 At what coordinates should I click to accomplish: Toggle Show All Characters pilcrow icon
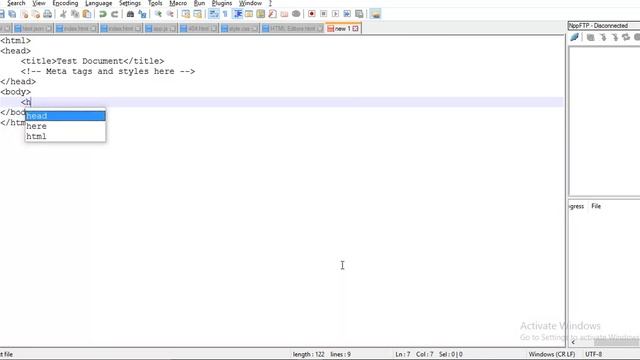point(225,14)
